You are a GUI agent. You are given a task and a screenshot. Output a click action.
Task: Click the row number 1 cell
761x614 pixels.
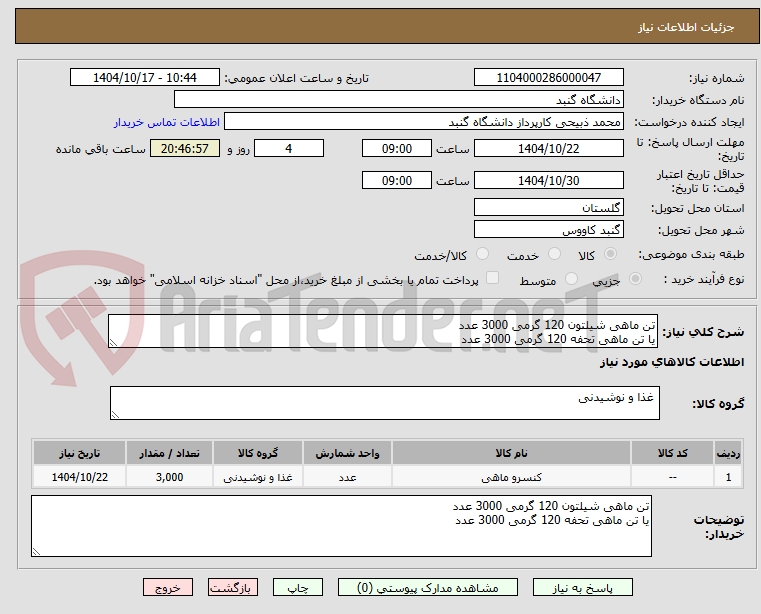point(728,477)
